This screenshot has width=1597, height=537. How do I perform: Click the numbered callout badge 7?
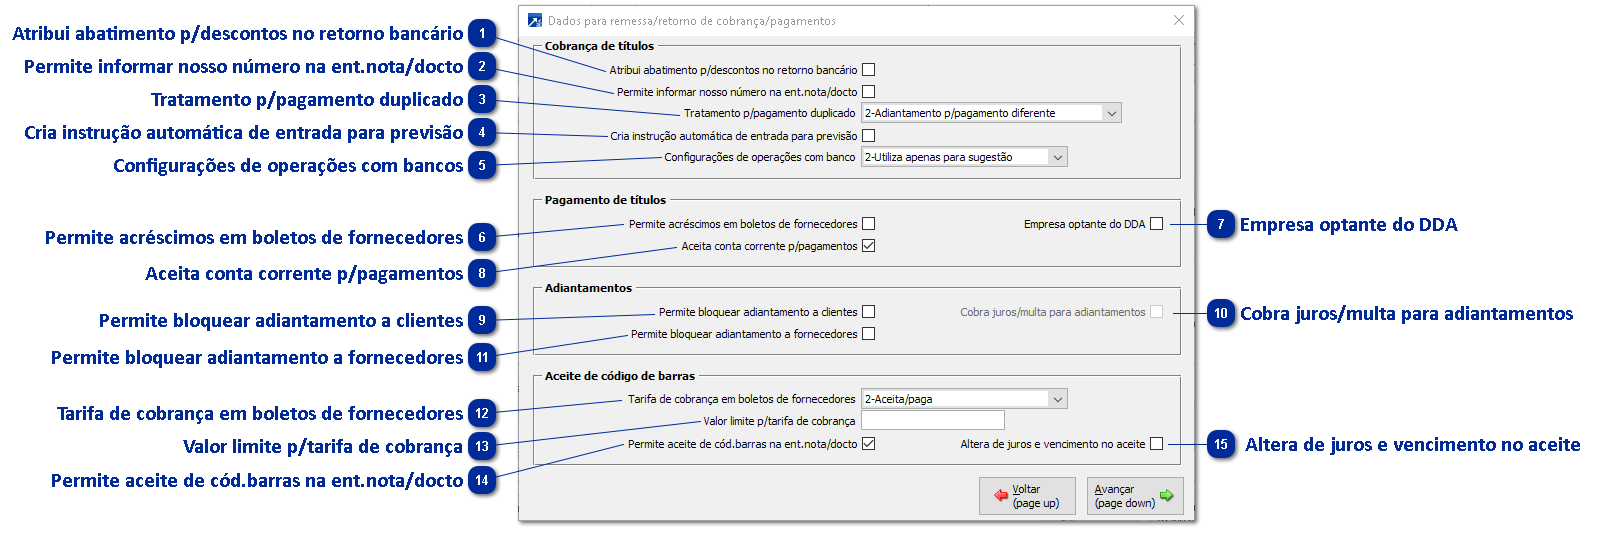click(x=1221, y=225)
